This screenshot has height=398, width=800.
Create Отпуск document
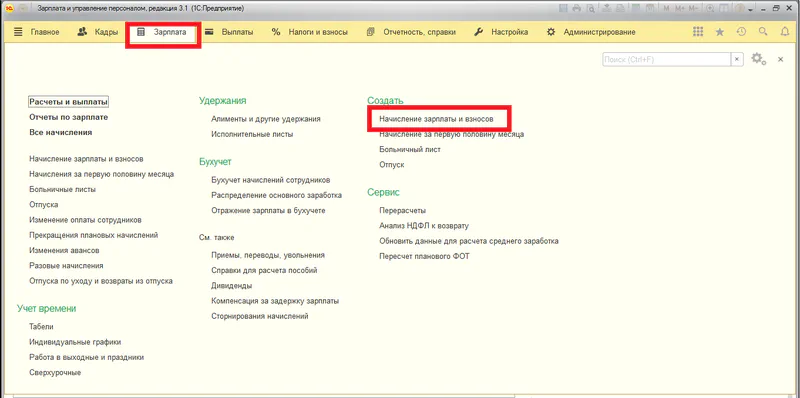coord(392,165)
